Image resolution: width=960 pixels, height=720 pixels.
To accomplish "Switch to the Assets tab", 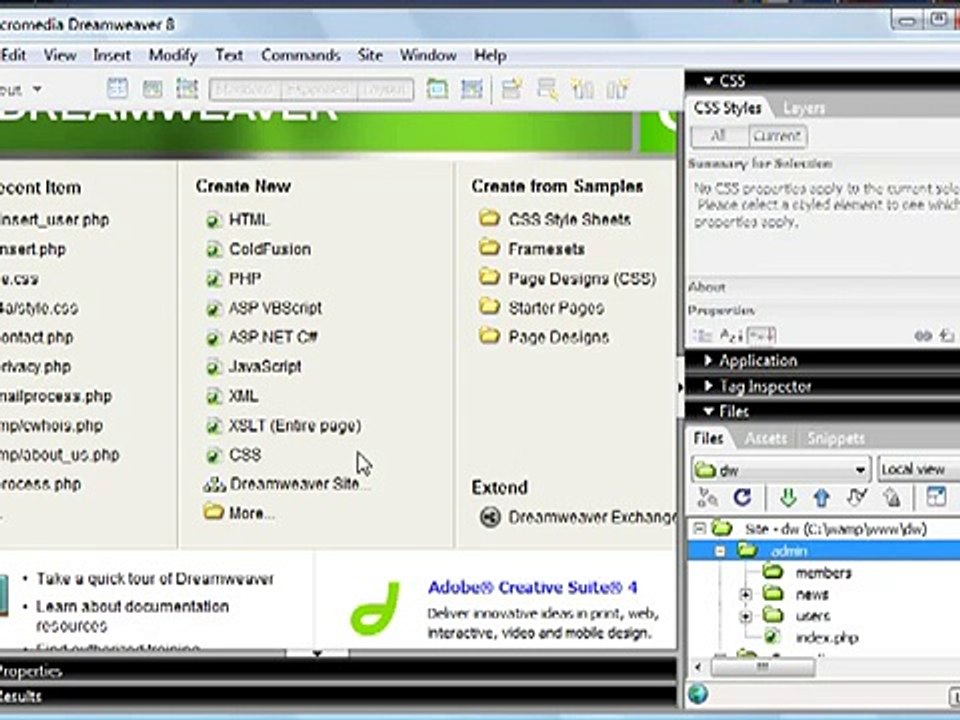I will [765, 438].
